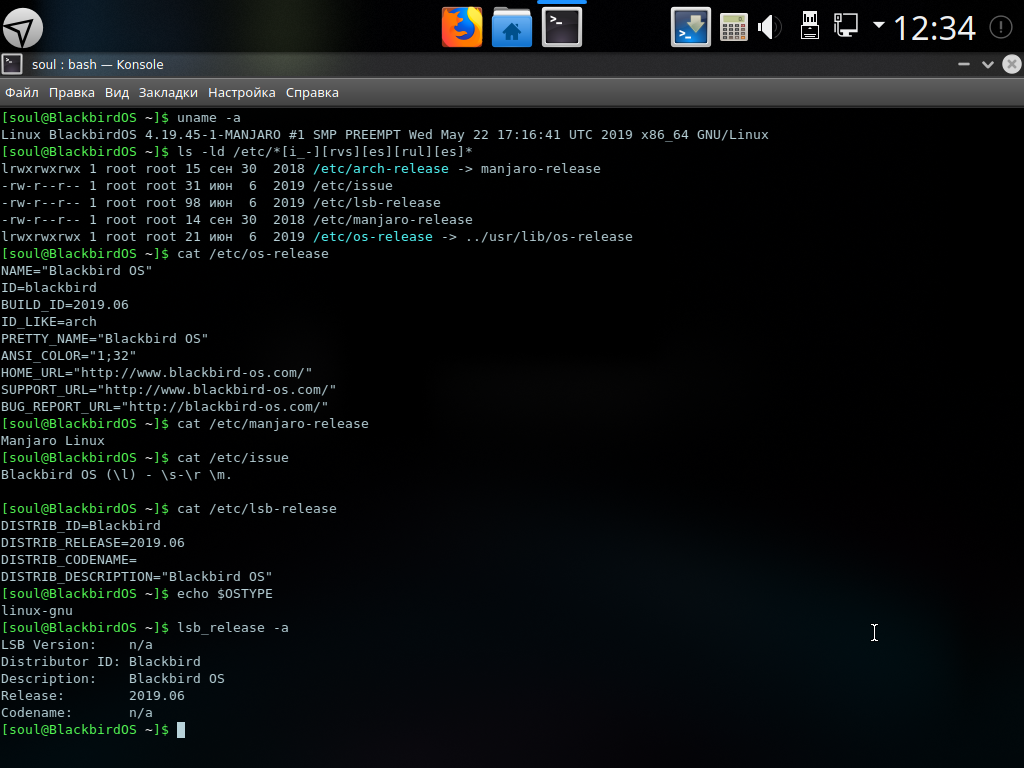Click the "cat /etc/os-release" command

253,253
